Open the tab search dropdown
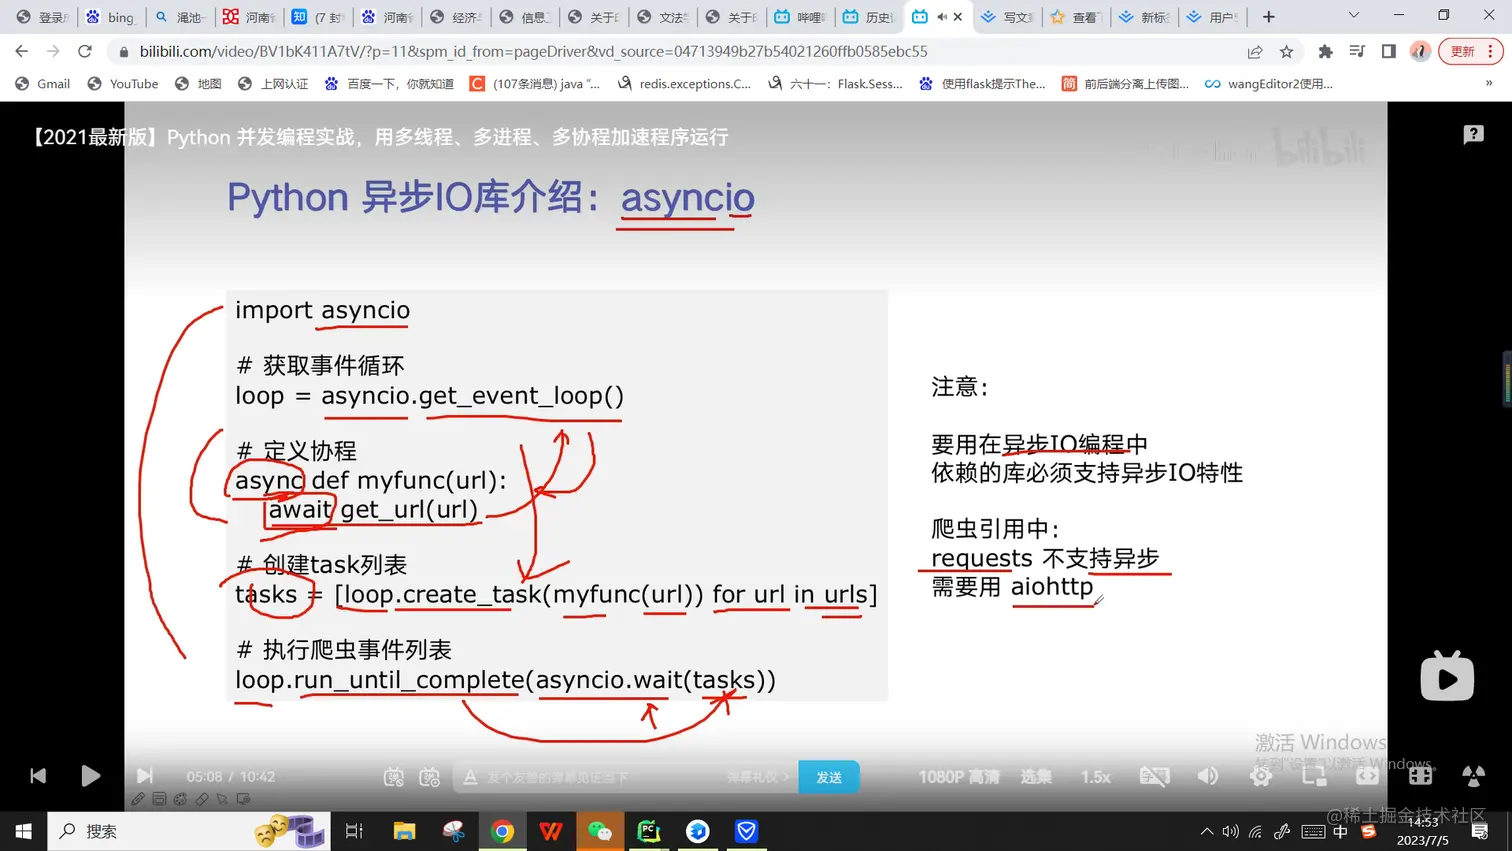Screen dimensions: 1512x851 coord(1354,16)
